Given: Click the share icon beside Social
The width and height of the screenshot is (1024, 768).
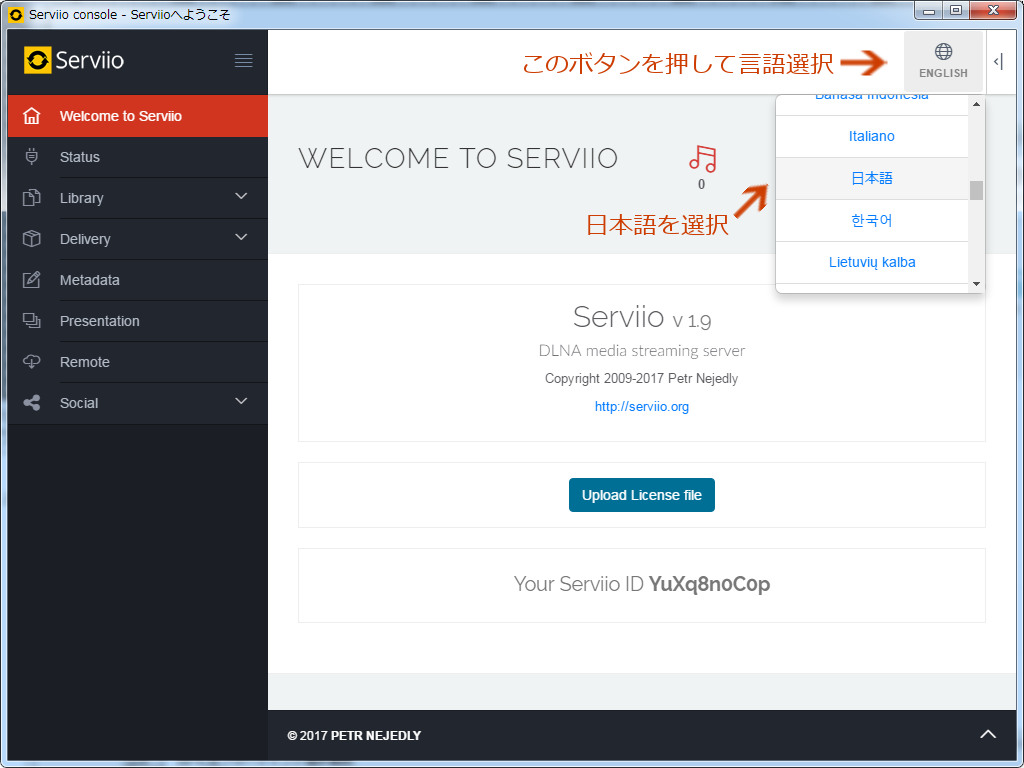Looking at the screenshot, I should tap(31, 403).
